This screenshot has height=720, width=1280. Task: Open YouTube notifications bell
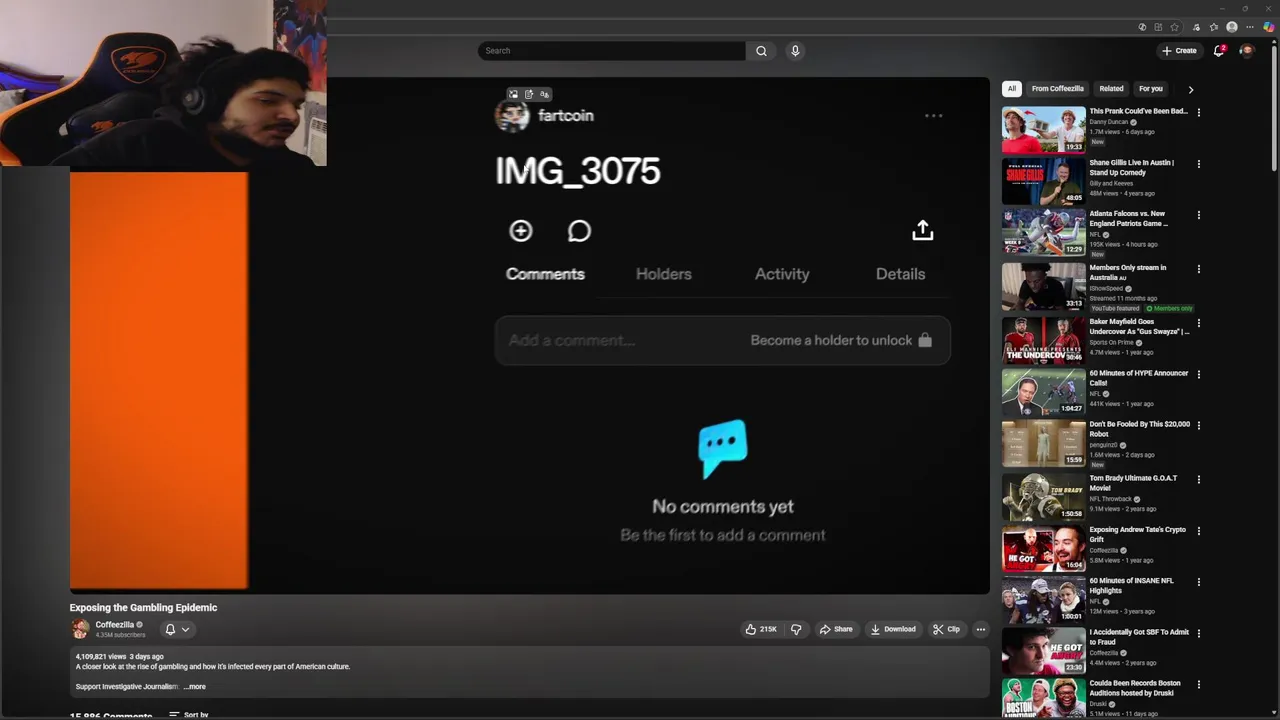point(1219,51)
